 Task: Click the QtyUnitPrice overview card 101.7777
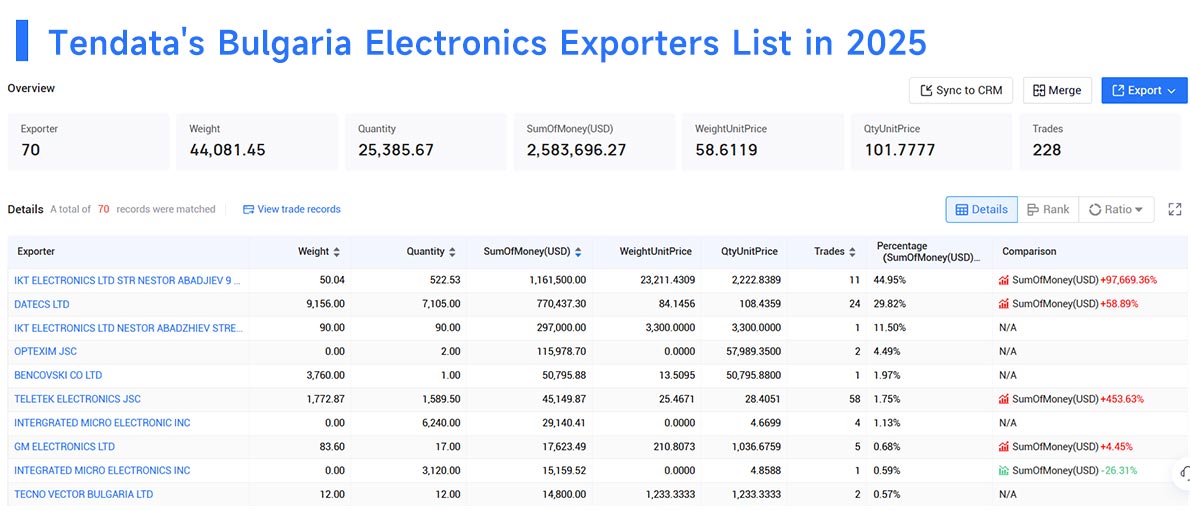[x=931, y=142]
